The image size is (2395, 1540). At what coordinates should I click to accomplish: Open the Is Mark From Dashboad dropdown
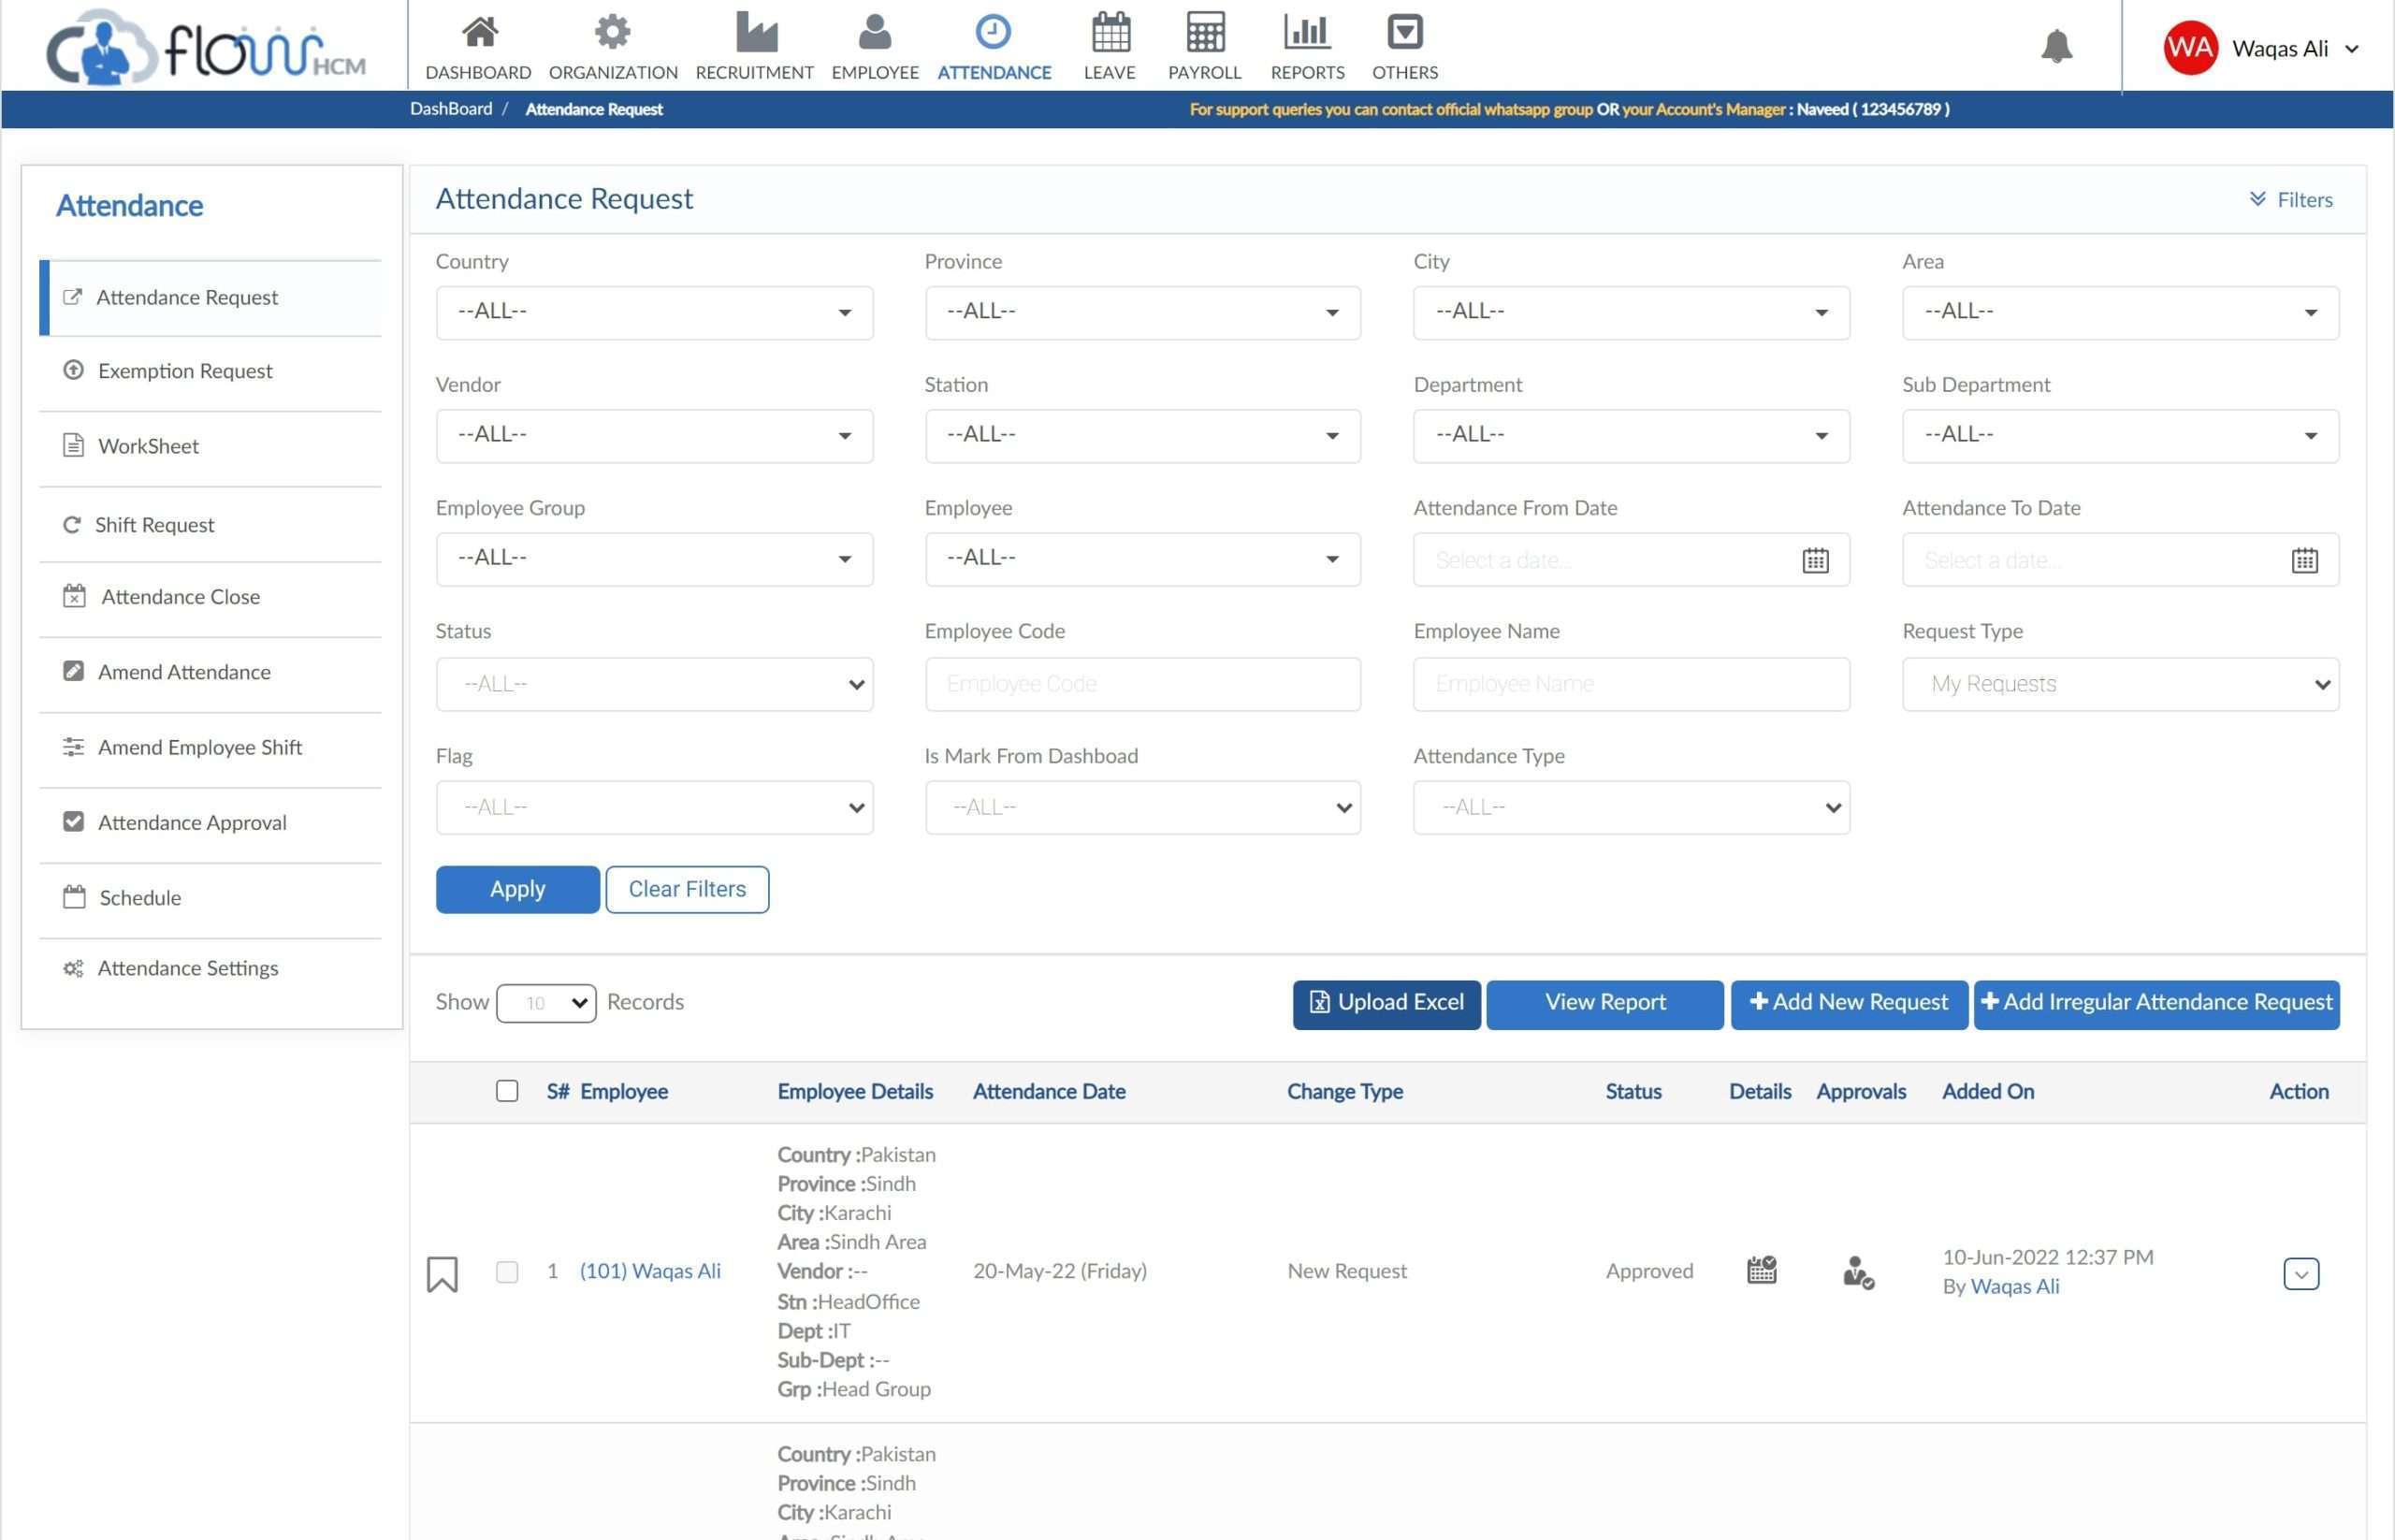coord(1142,807)
